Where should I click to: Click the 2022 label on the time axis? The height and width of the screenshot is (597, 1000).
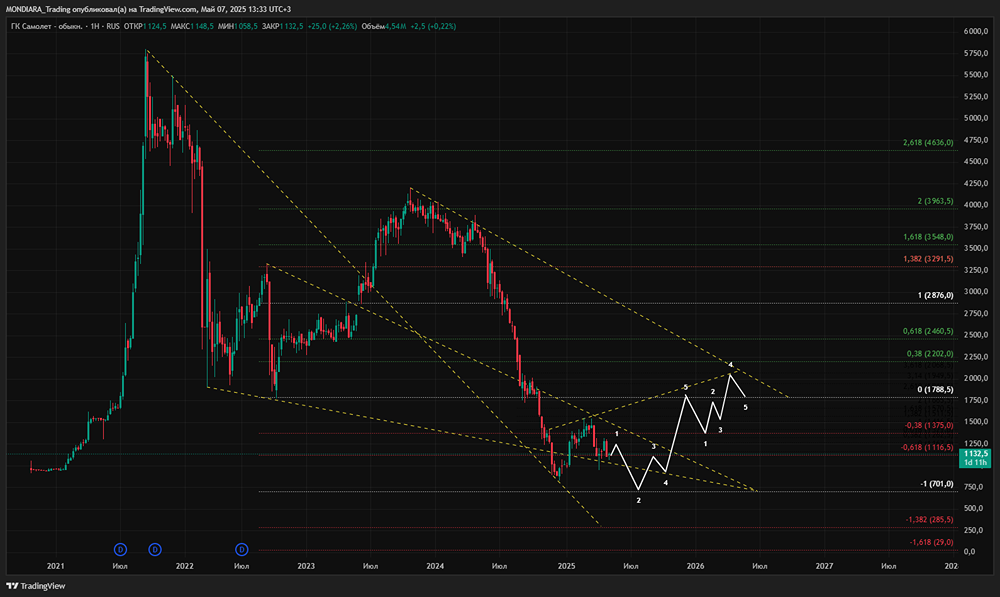click(x=184, y=566)
